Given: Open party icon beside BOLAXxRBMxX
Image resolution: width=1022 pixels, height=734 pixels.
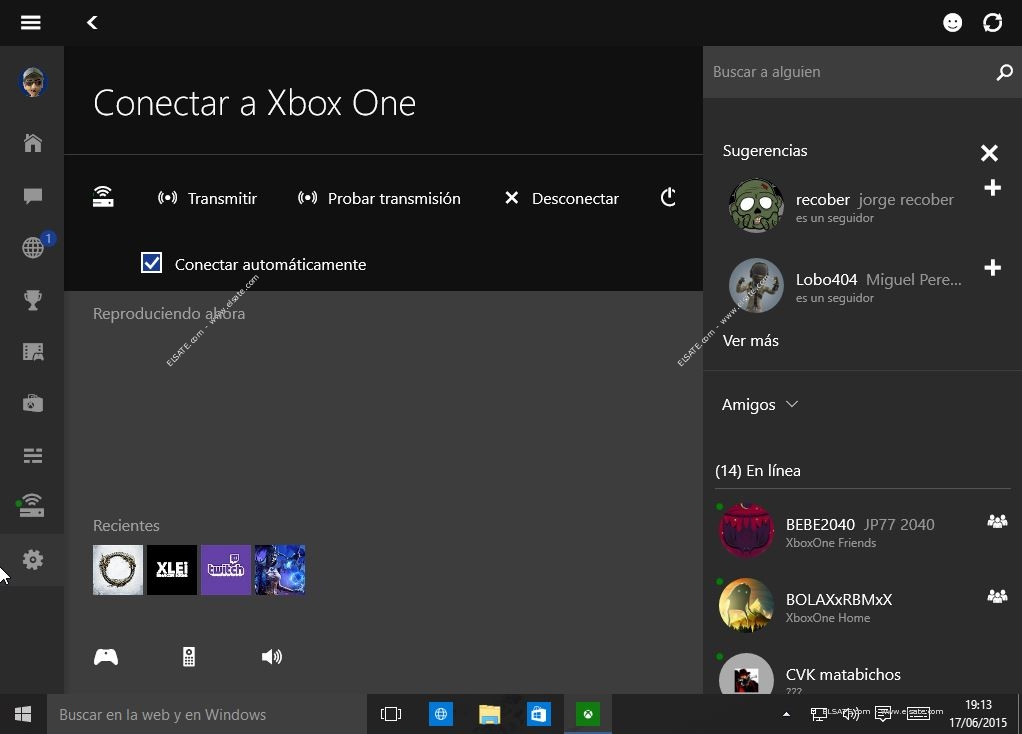Looking at the screenshot, I should (997, 596).
